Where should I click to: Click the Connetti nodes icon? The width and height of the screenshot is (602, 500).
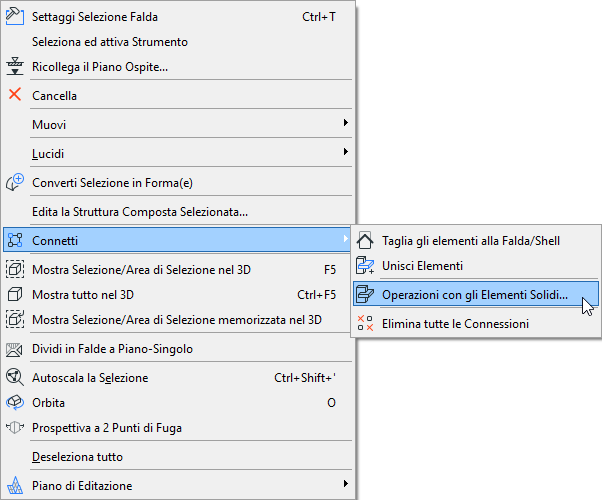pos(15,241)
